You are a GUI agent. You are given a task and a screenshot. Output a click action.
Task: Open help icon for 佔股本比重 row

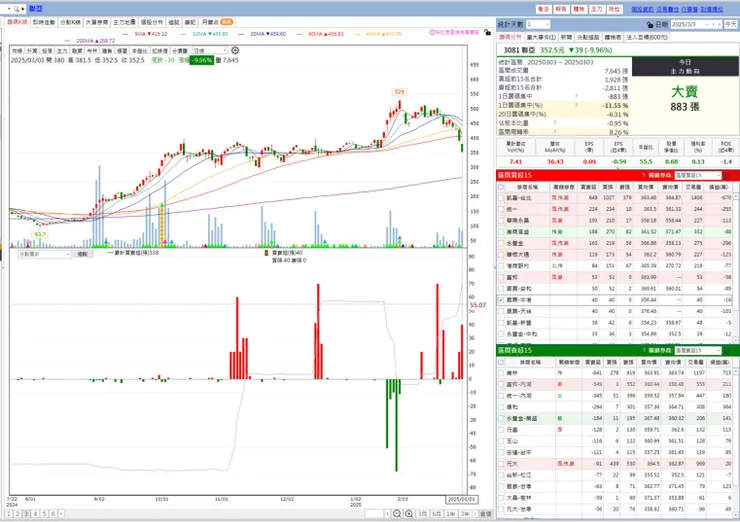point(555,123)
